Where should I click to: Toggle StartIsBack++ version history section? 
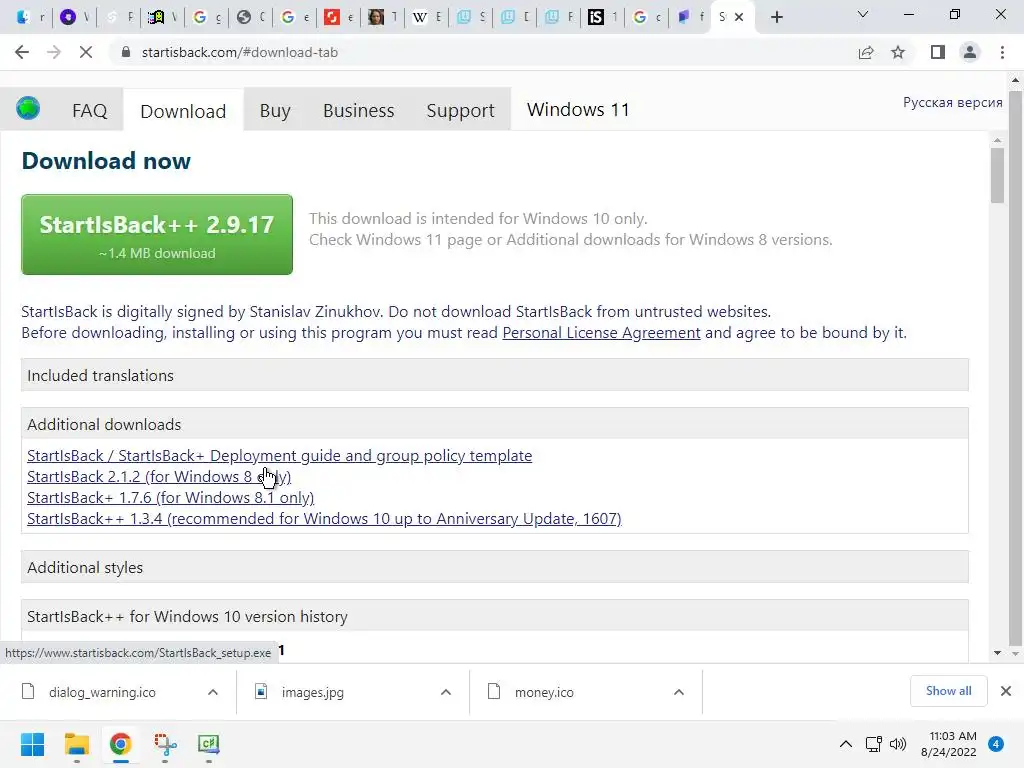click(x=494, y=616)
